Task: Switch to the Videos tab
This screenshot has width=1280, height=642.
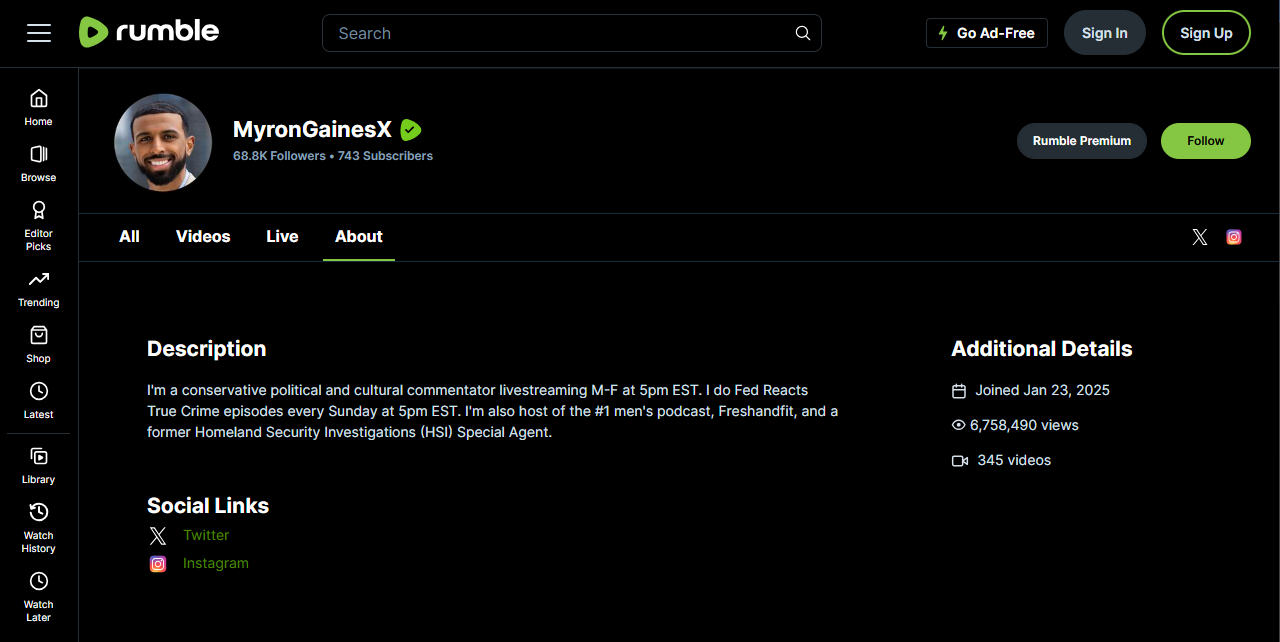Action: tap(203, 237)
